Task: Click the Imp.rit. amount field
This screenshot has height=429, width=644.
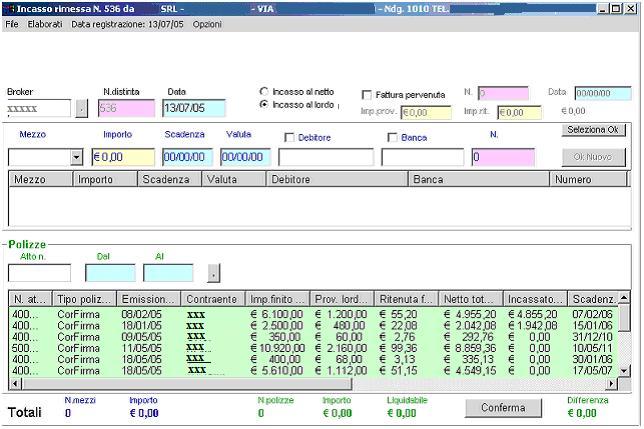Action: [x=519, y=112]
